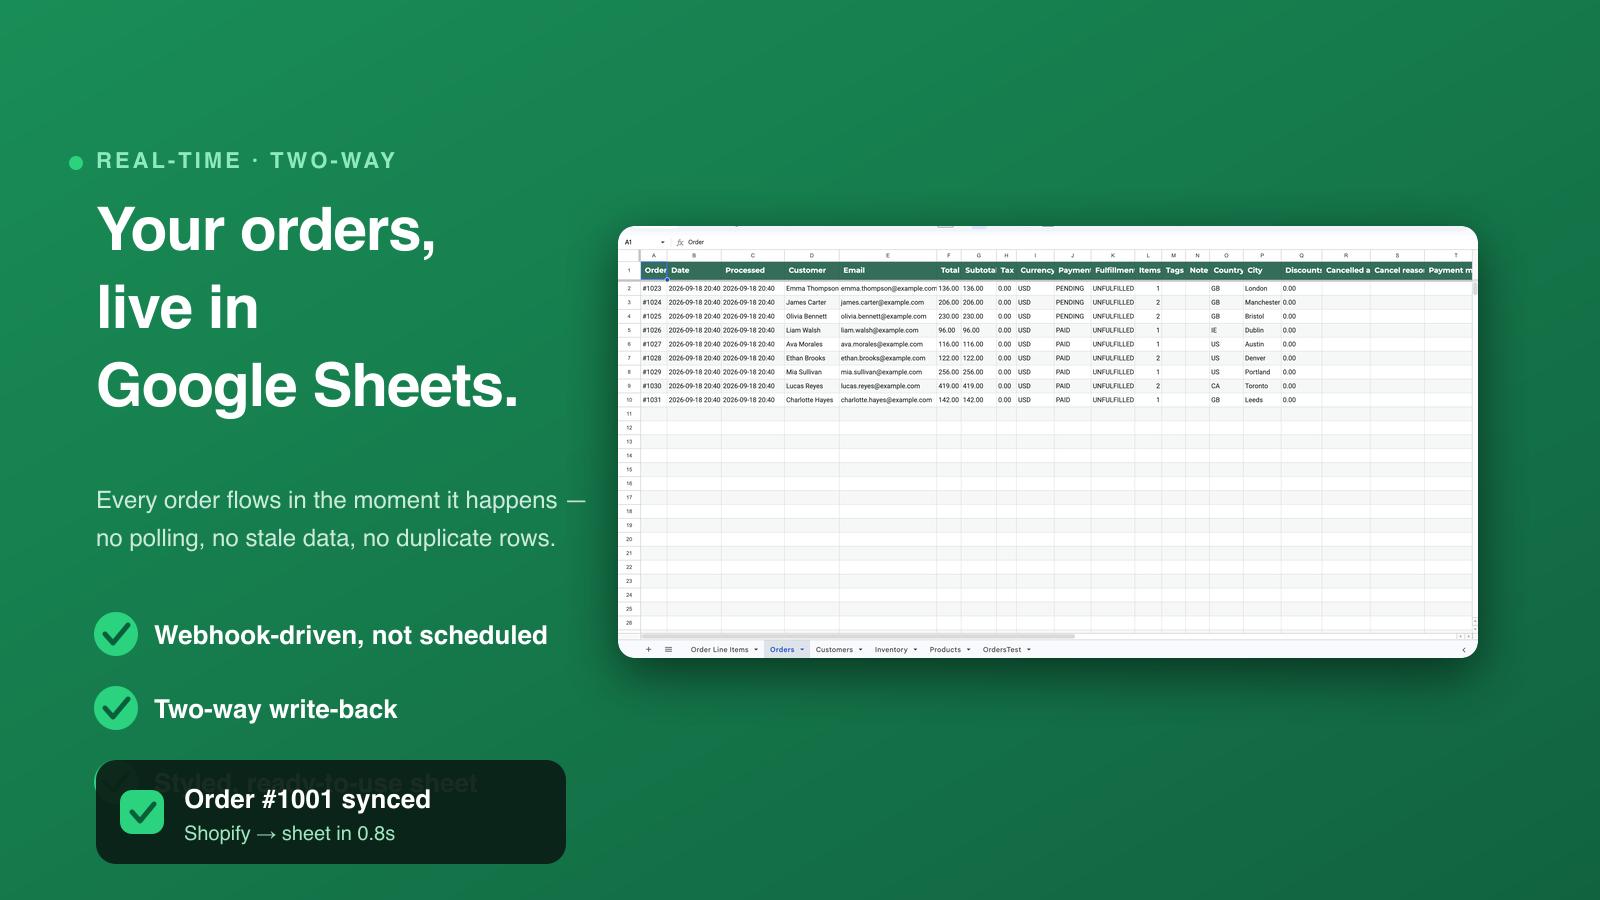The image size is (1600, 900).
Task: Select column header E
Action: coord(887,256)
